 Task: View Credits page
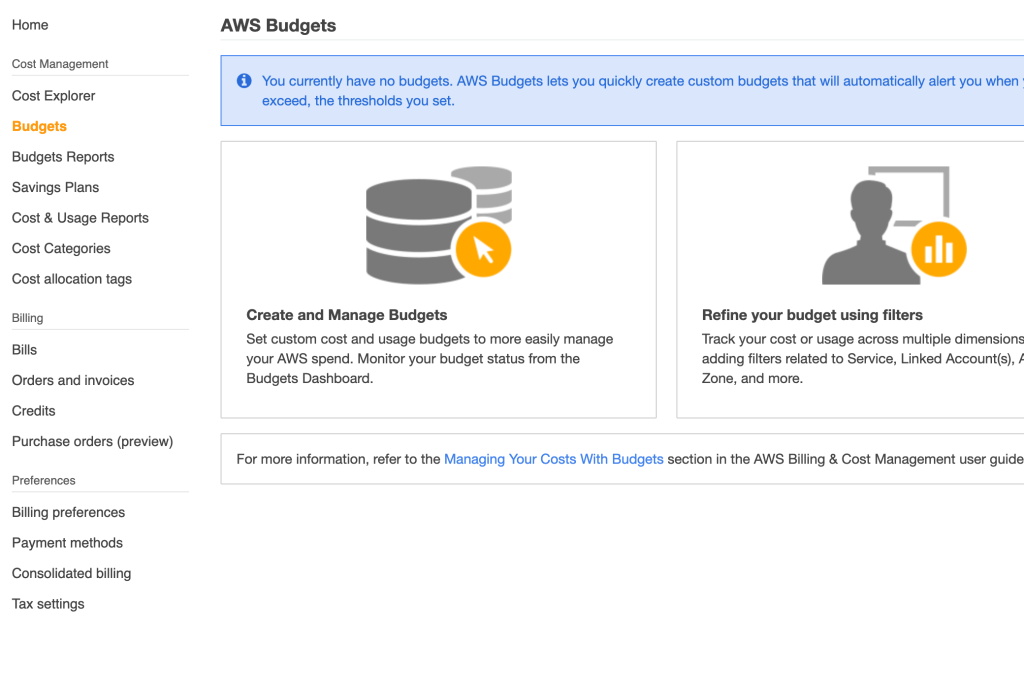33,411
